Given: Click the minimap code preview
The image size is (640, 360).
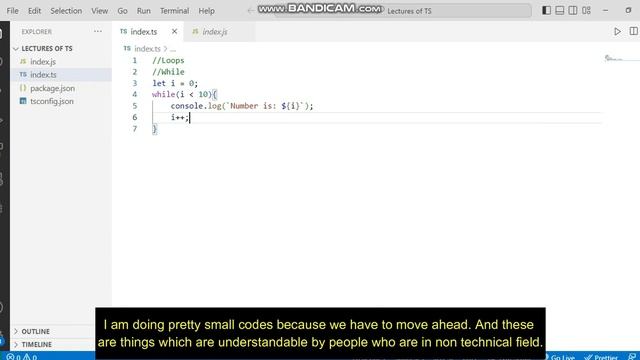Looking at the screenshot, I should click(x=613, y=59).
